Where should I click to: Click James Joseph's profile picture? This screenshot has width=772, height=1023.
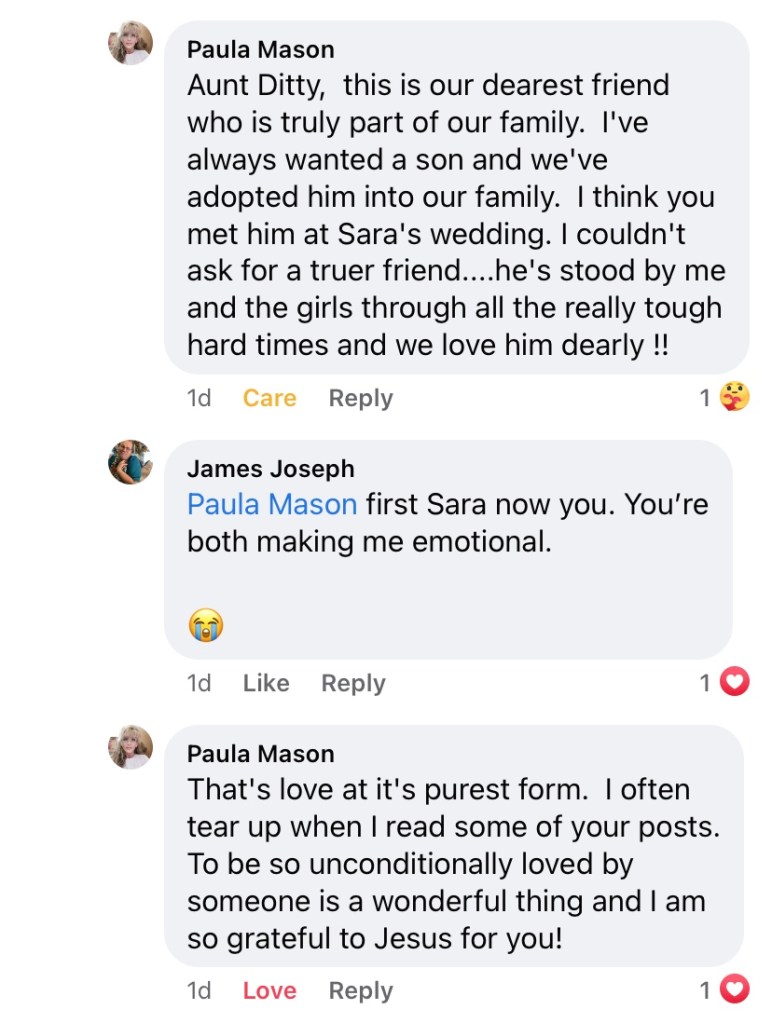coord(130,462)
